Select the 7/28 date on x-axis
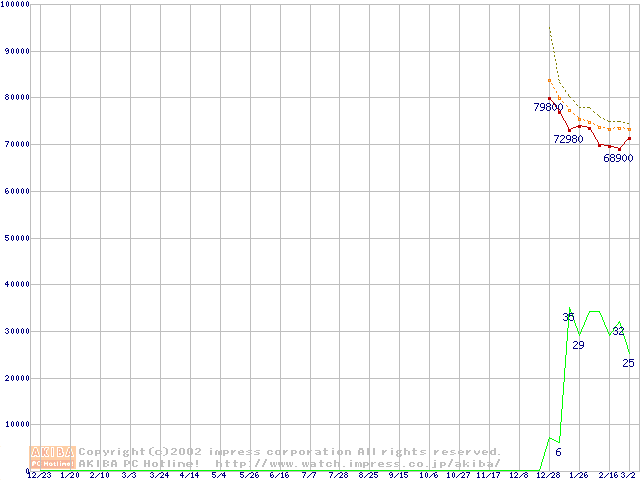640x480 pixels. pyautogui.click(x=338, y=476)
